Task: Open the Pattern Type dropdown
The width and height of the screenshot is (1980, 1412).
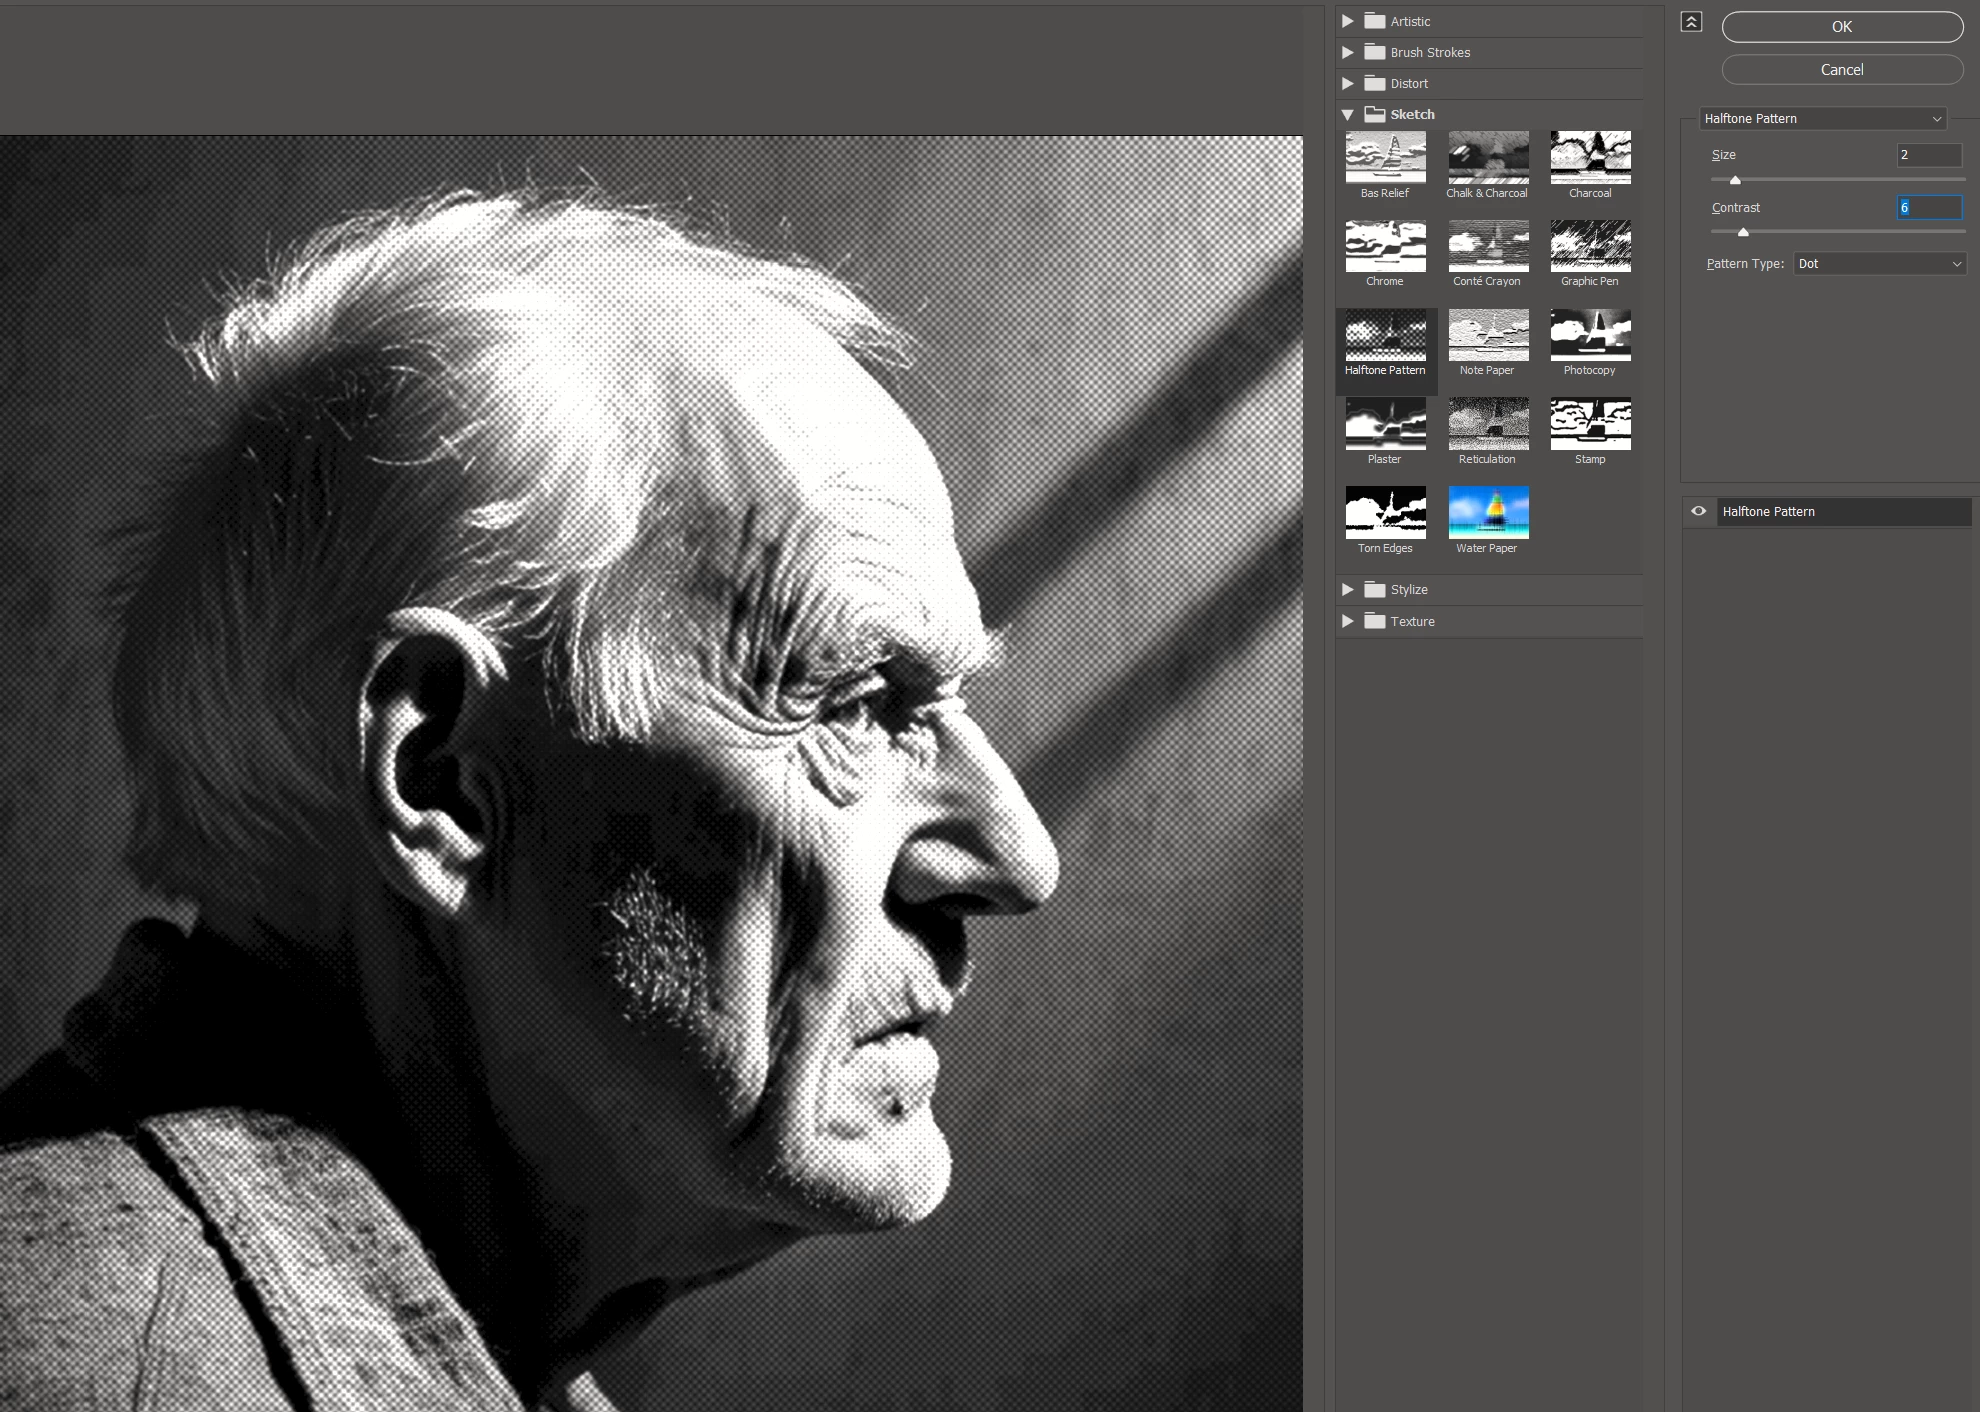Action: click(x=1879, y=264)
